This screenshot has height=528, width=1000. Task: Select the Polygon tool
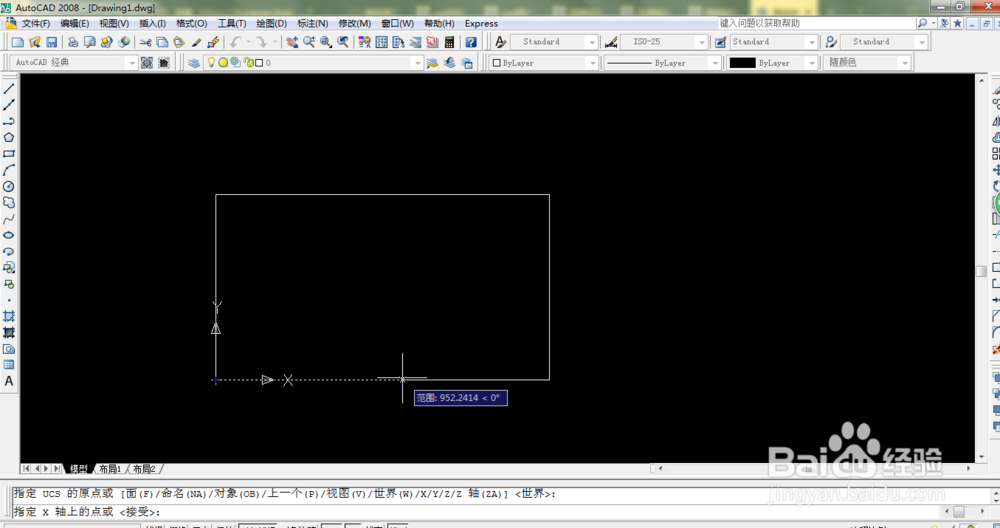pyautogui.click(x=9, y=137)
